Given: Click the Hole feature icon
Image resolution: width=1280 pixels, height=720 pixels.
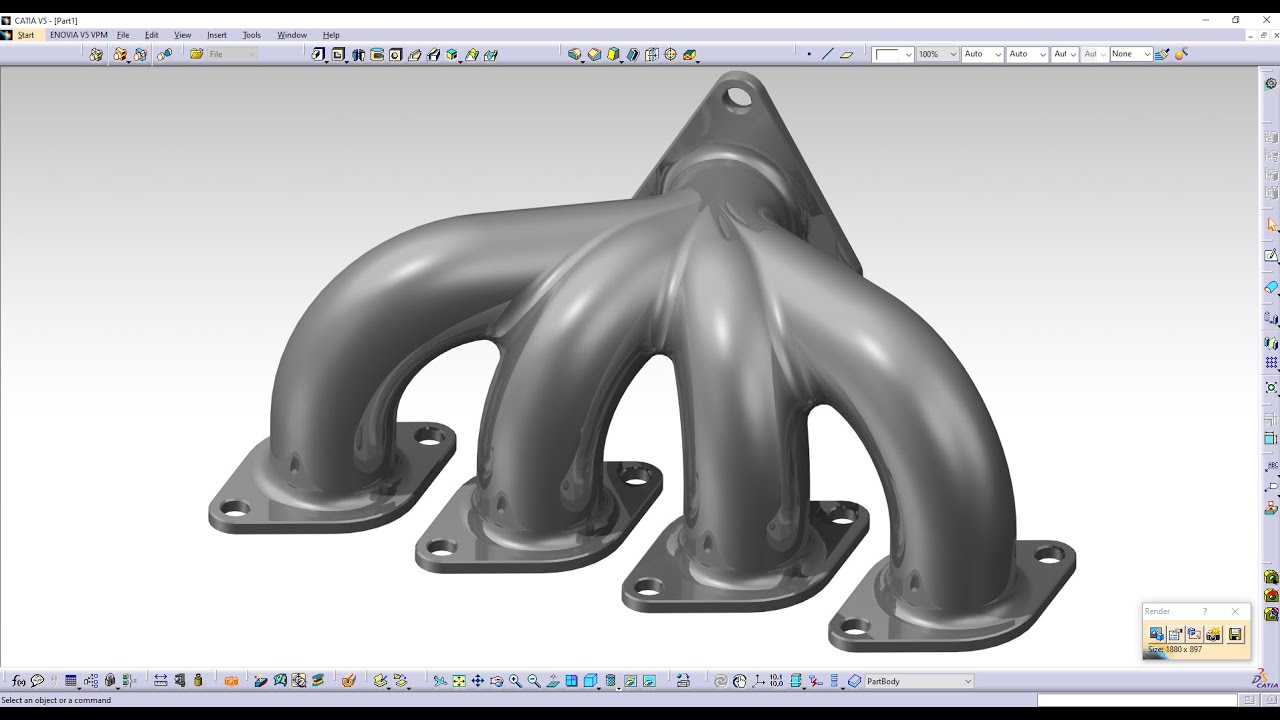Looking at the screenshot, I should coord(396,54).
